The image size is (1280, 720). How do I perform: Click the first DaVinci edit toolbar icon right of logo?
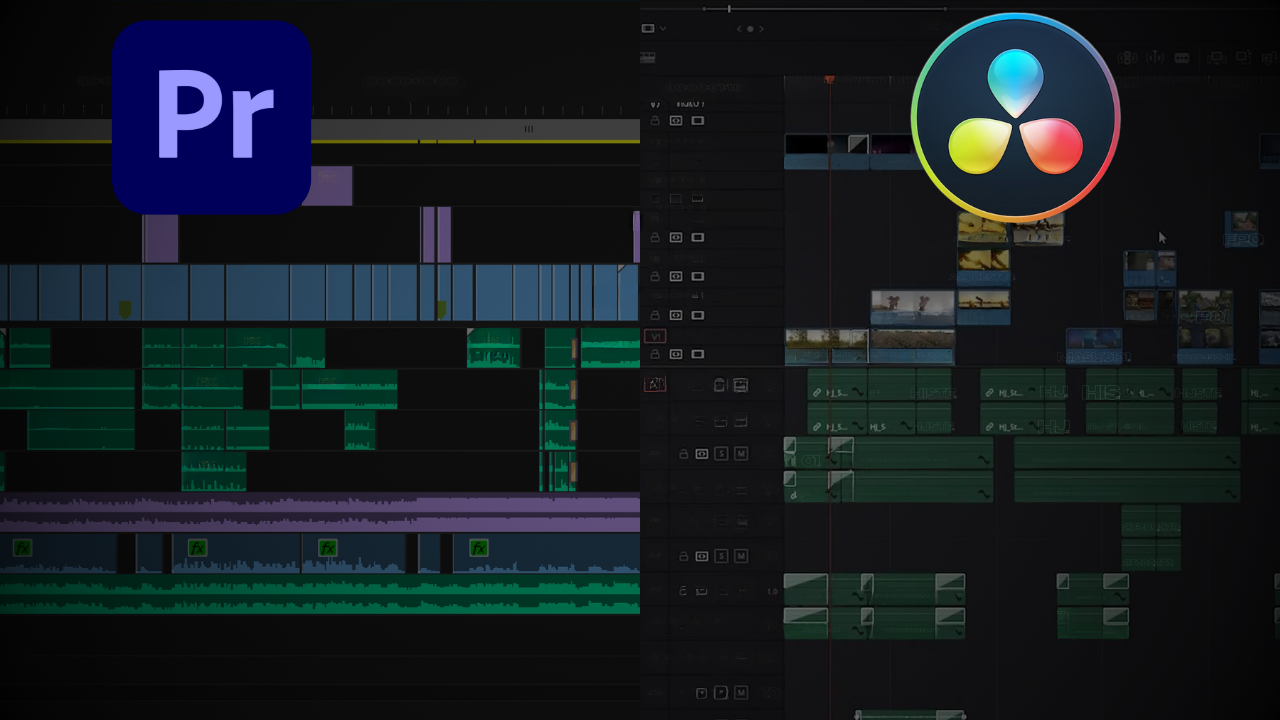(x=1128, y=58)
